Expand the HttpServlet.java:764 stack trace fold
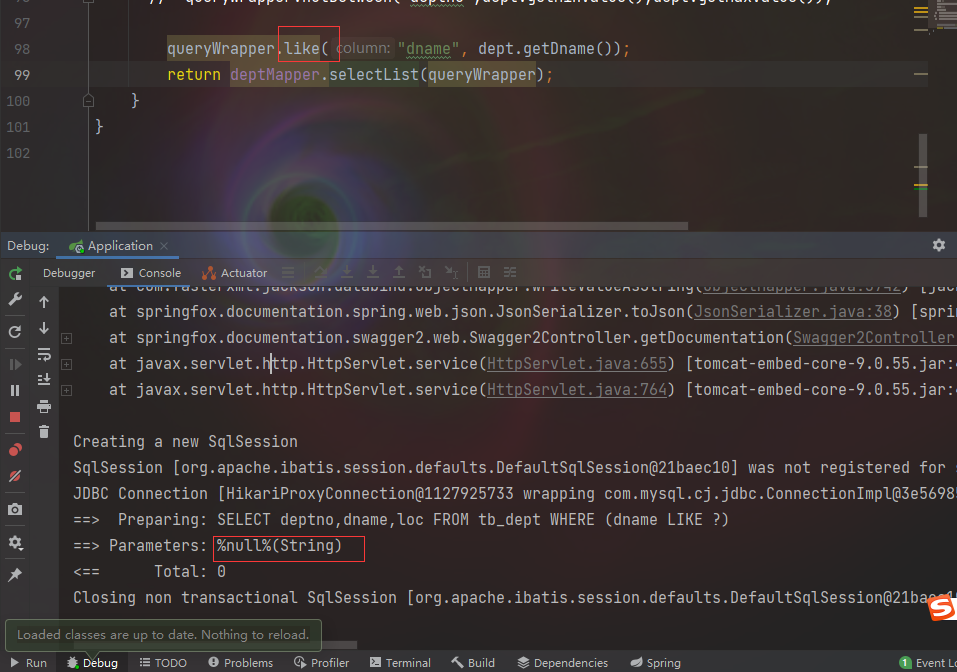This screenshot has height=672, width=957. point(67,390)
